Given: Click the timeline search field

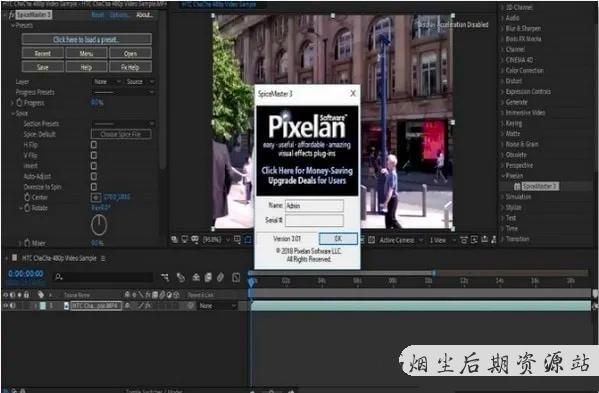Looking at the screenshot, I should (103, 277).
